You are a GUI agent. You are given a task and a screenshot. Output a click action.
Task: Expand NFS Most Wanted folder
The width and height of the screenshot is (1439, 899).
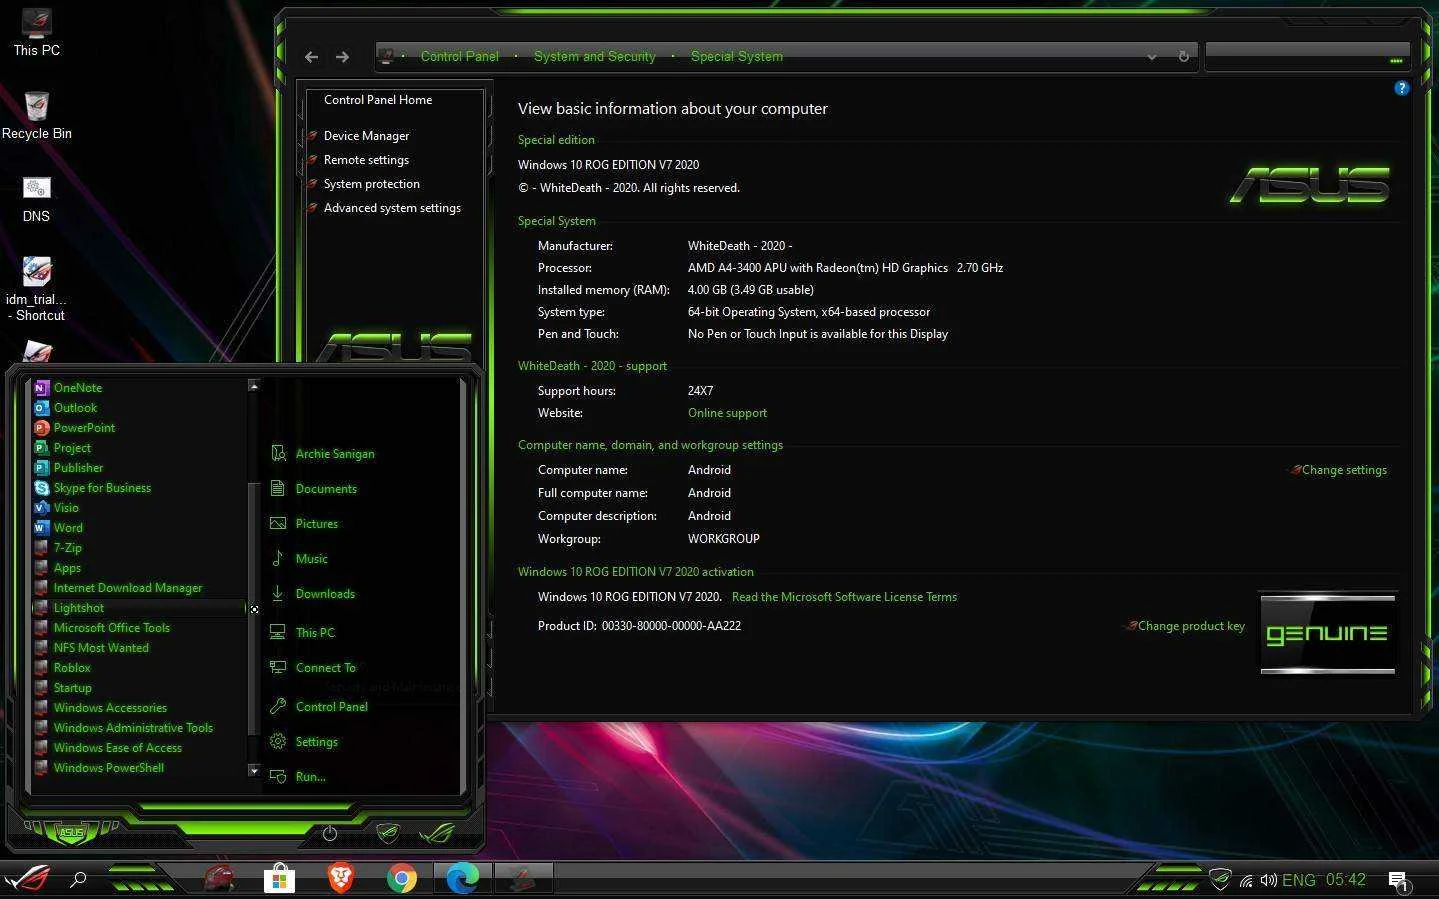[x=91, y=648]
